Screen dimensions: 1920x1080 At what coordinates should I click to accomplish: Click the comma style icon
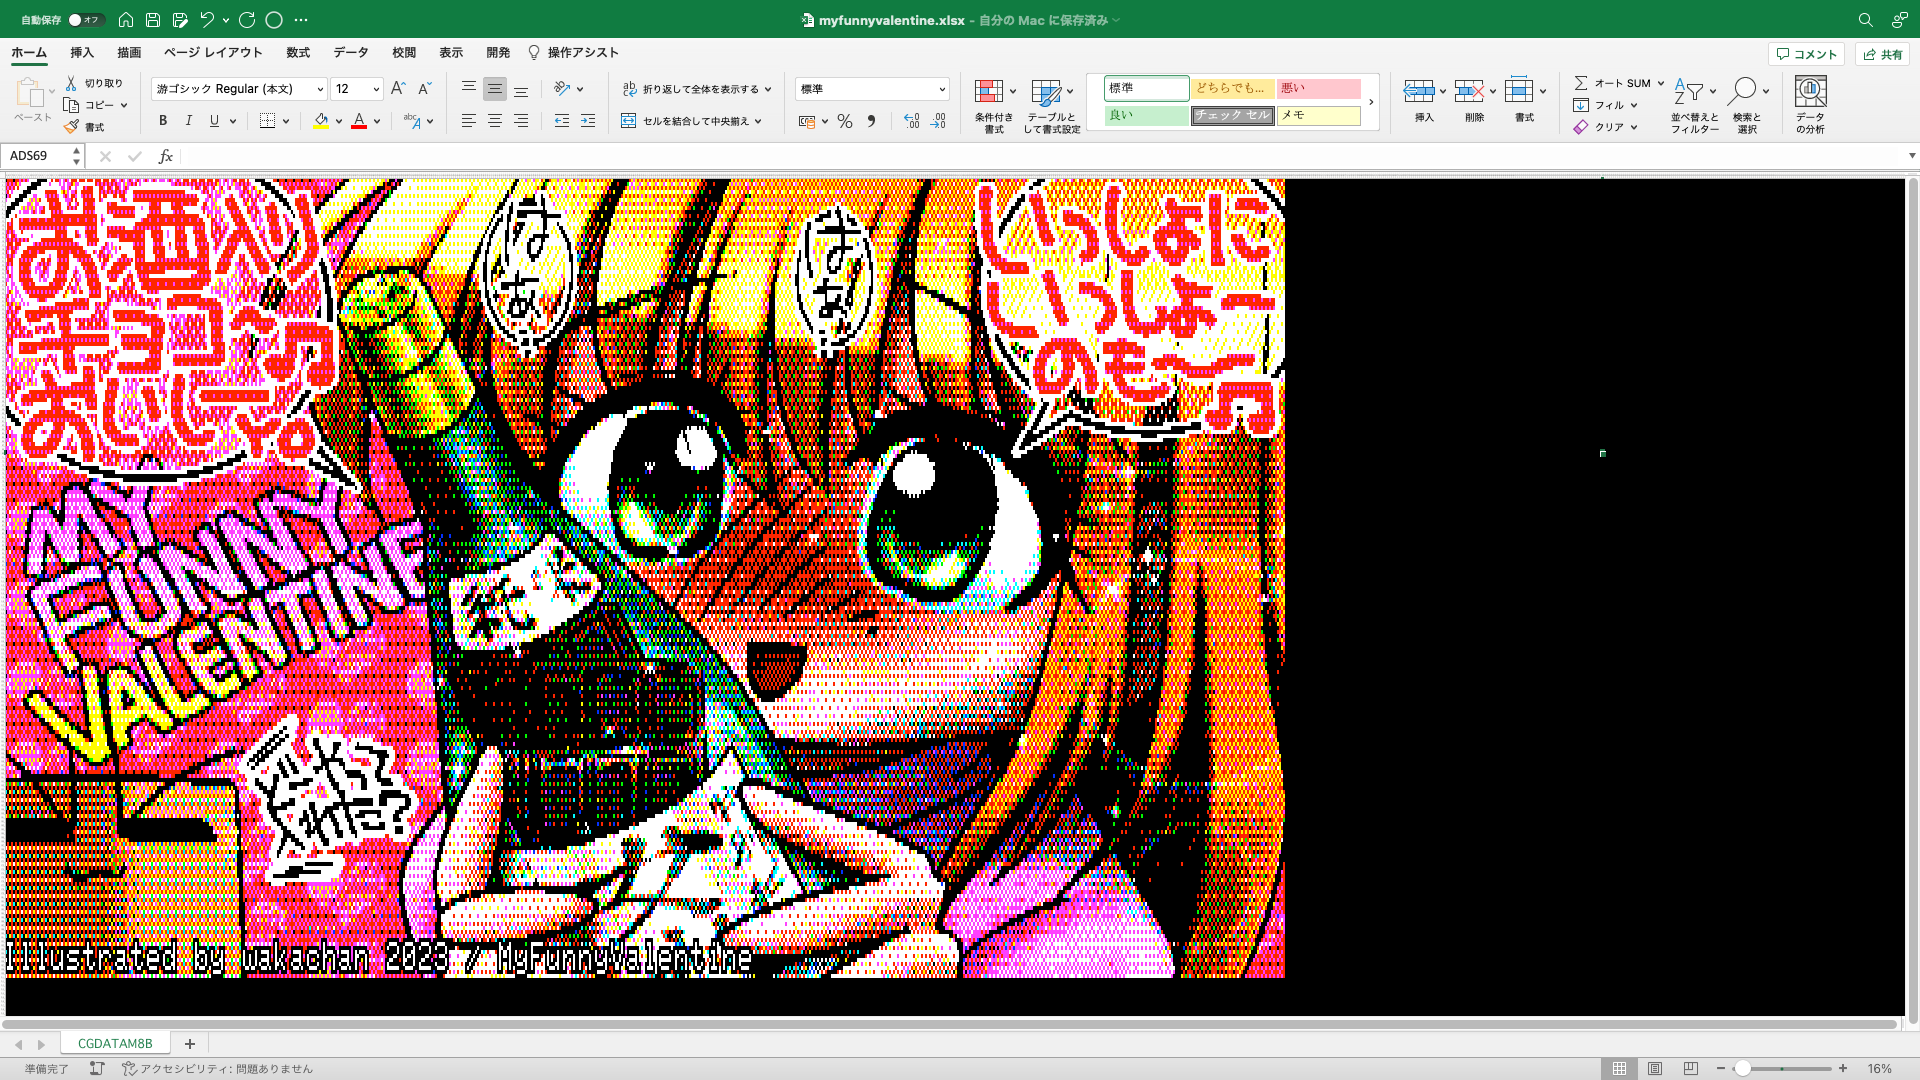(x=871, y=121)
